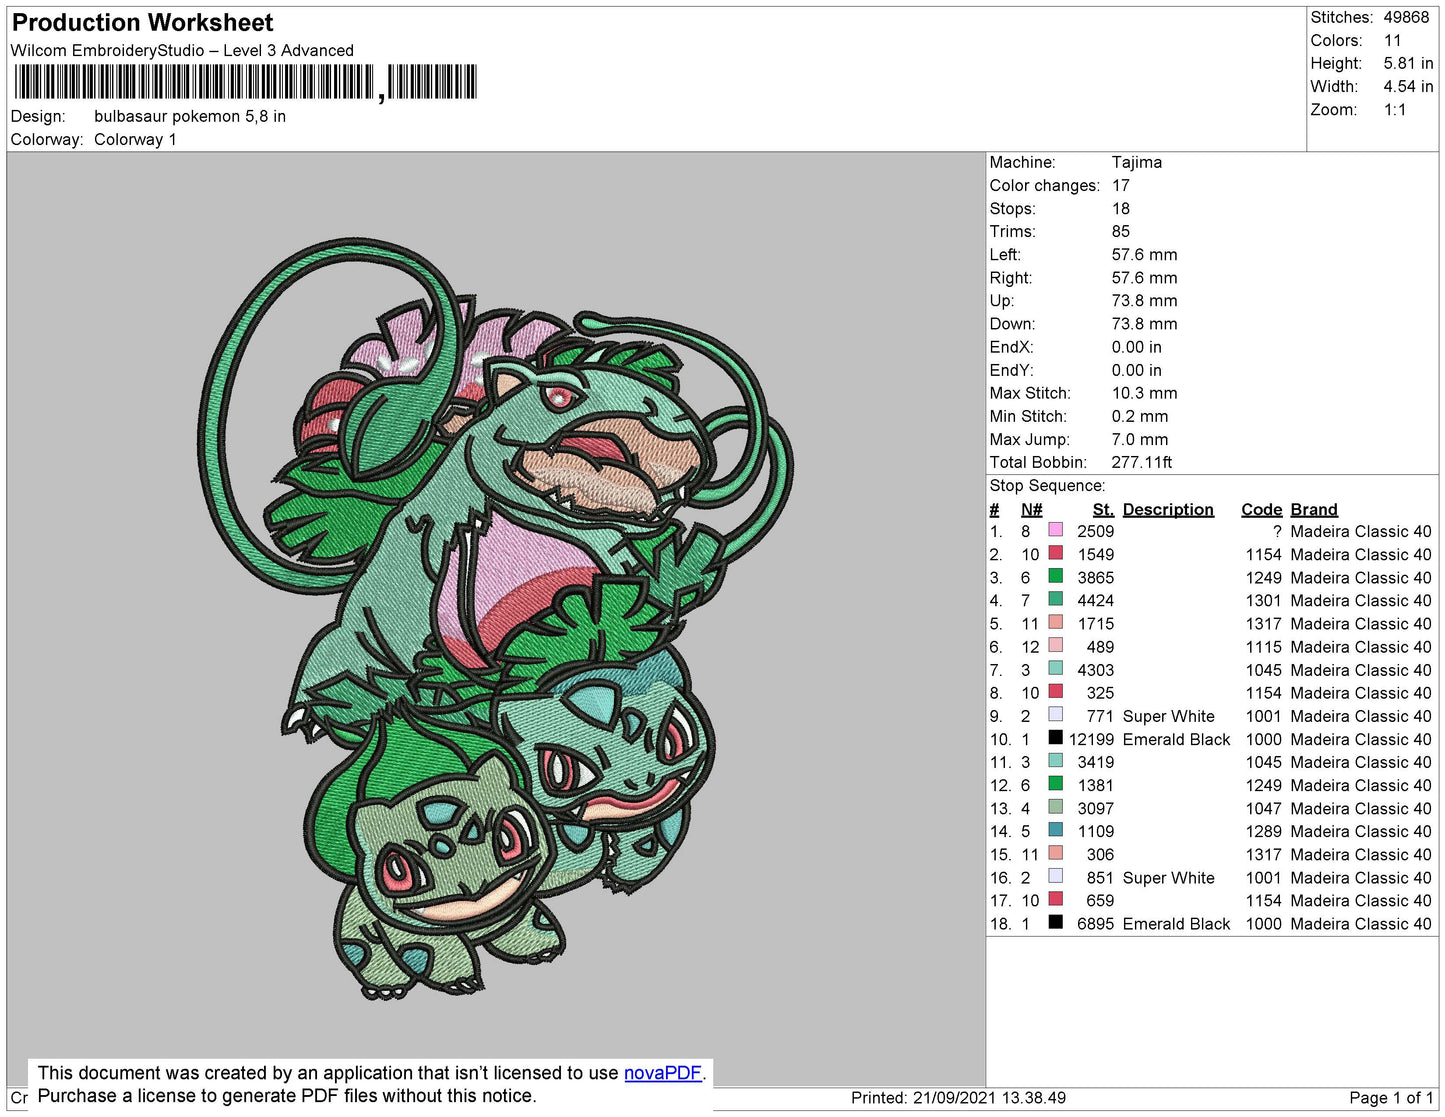Select the green swatch in stop row 3
Viewport: 1445px width, 1117px height.
pyautogui.click(x=1055, y=575)
